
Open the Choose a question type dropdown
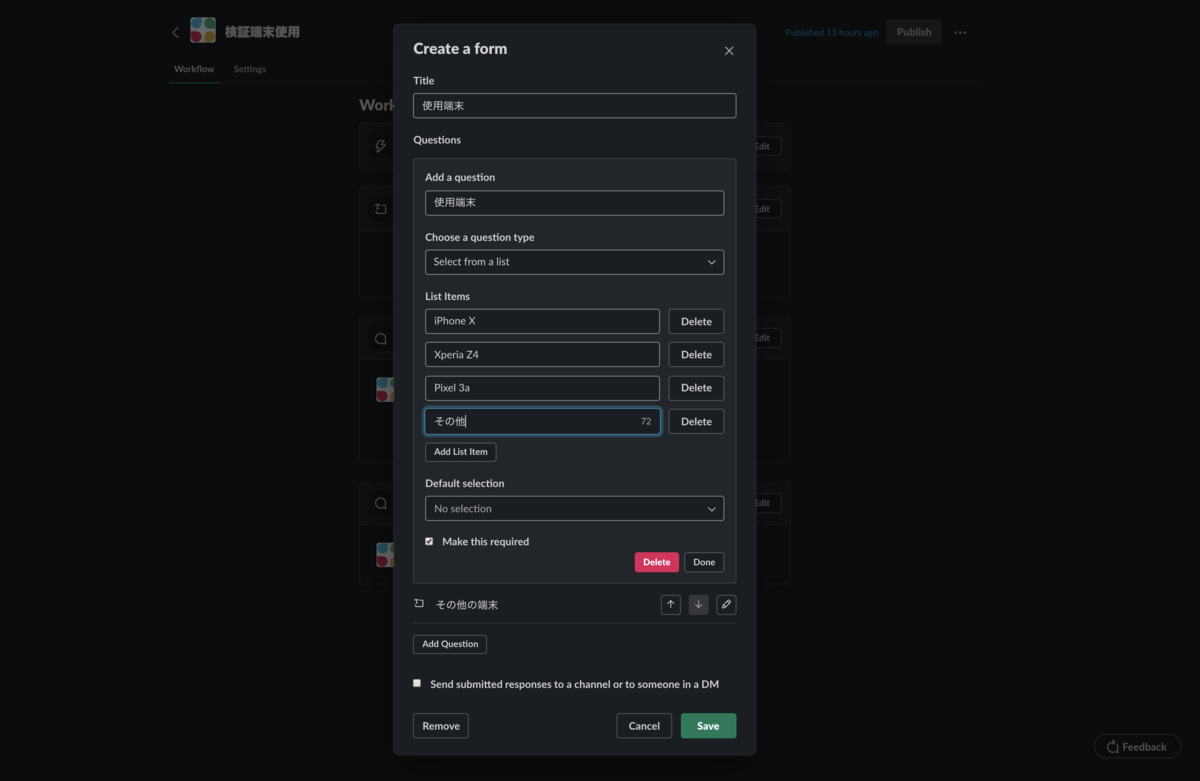(x=574, y=262)
